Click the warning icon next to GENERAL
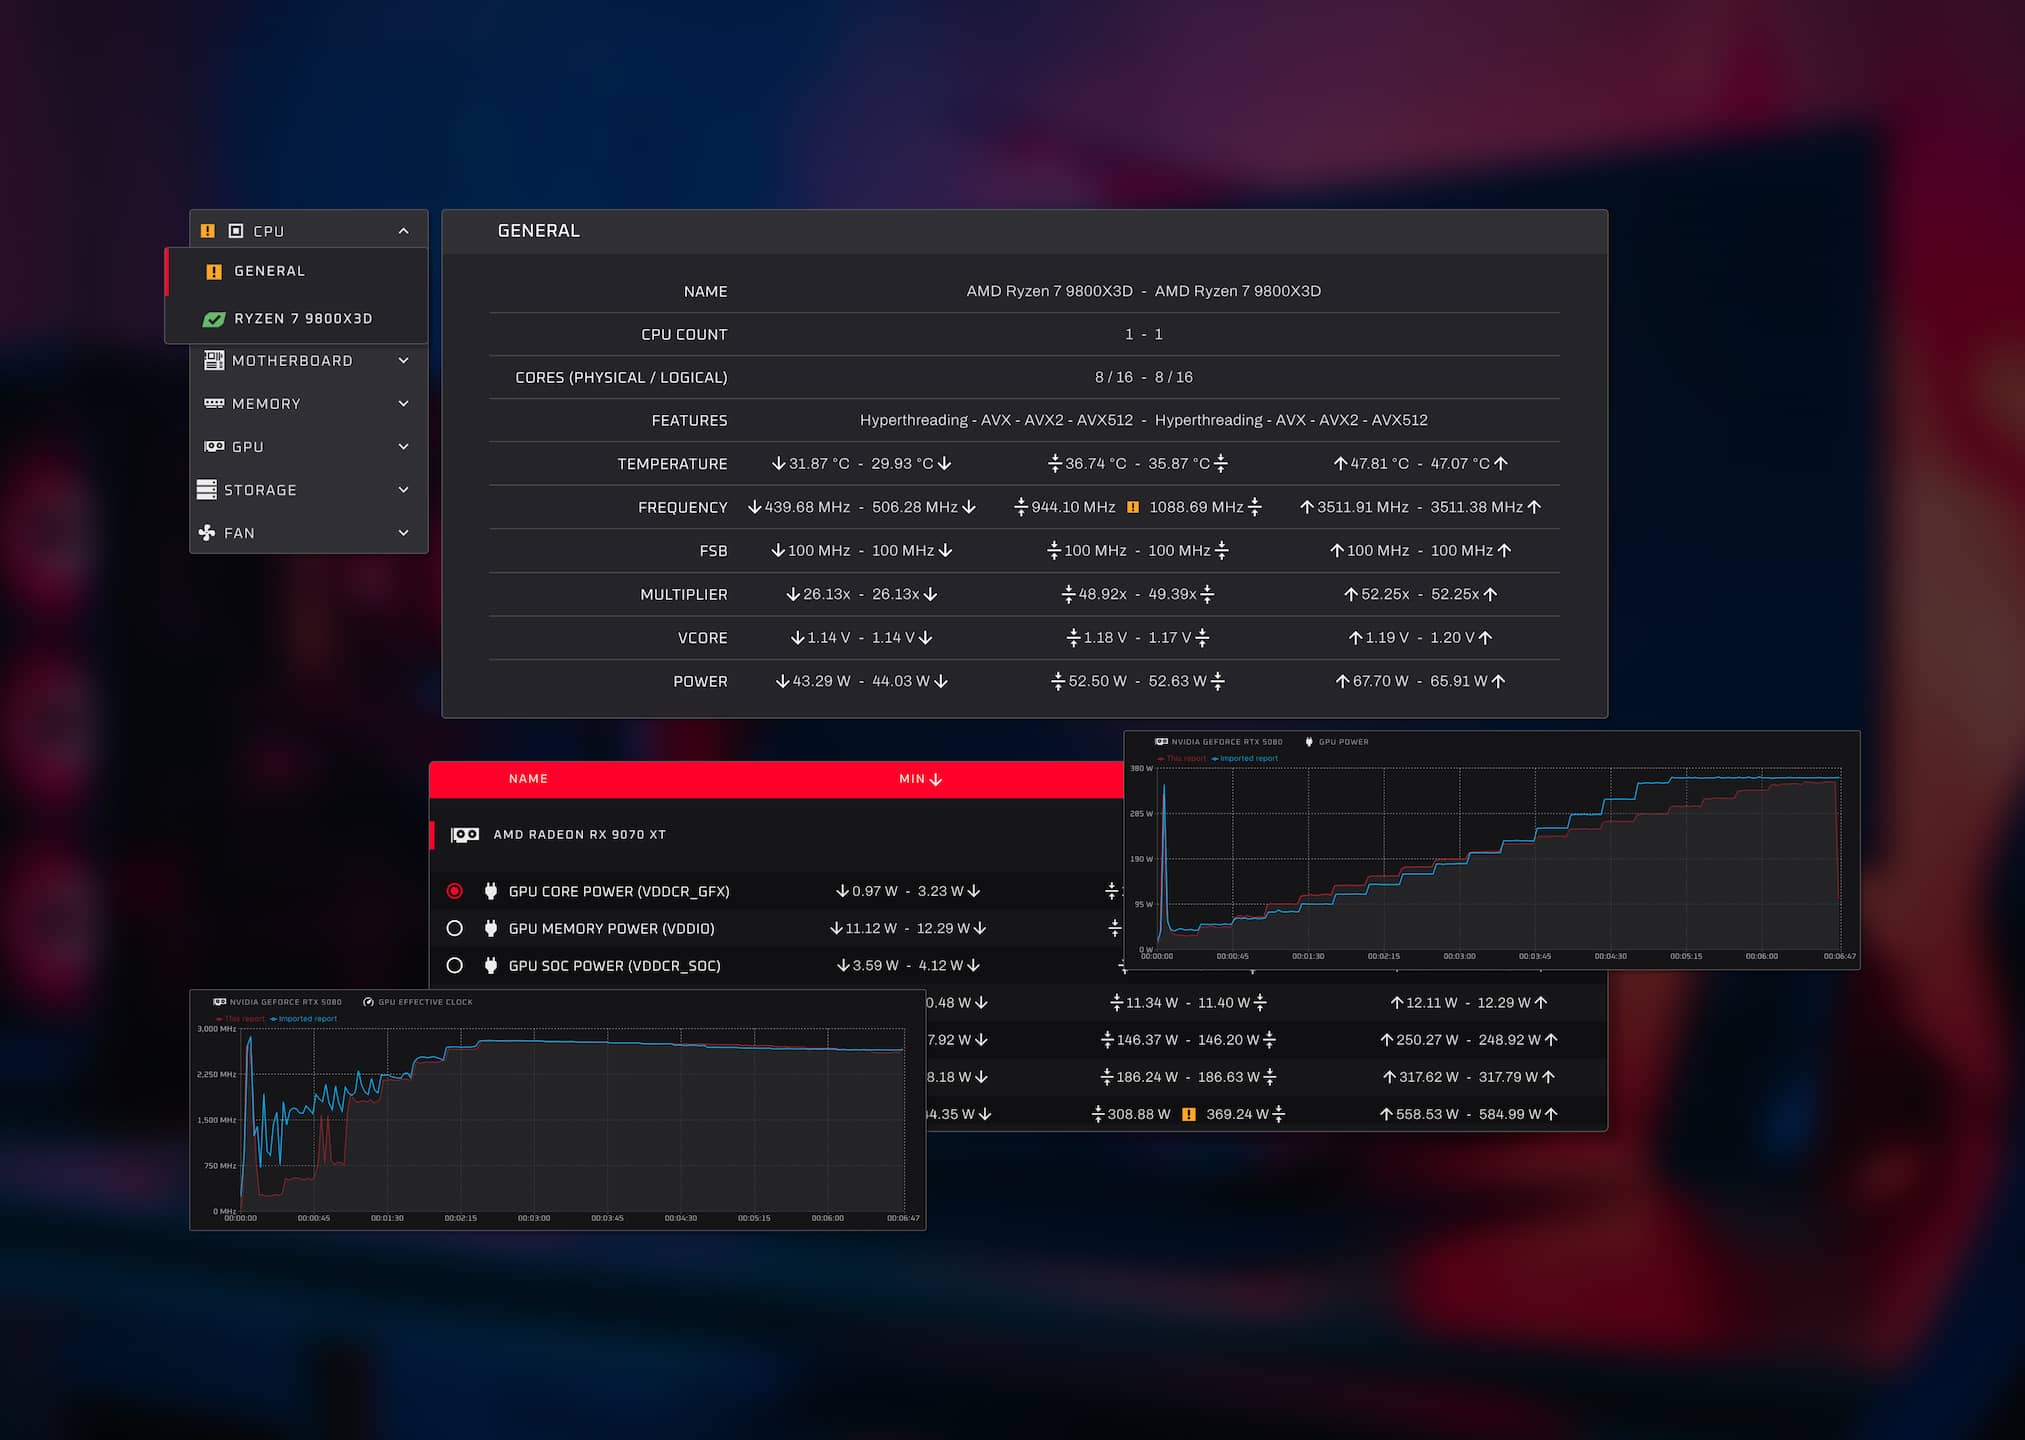This screenshot has width=2025, height=1440. coord(212,271)
